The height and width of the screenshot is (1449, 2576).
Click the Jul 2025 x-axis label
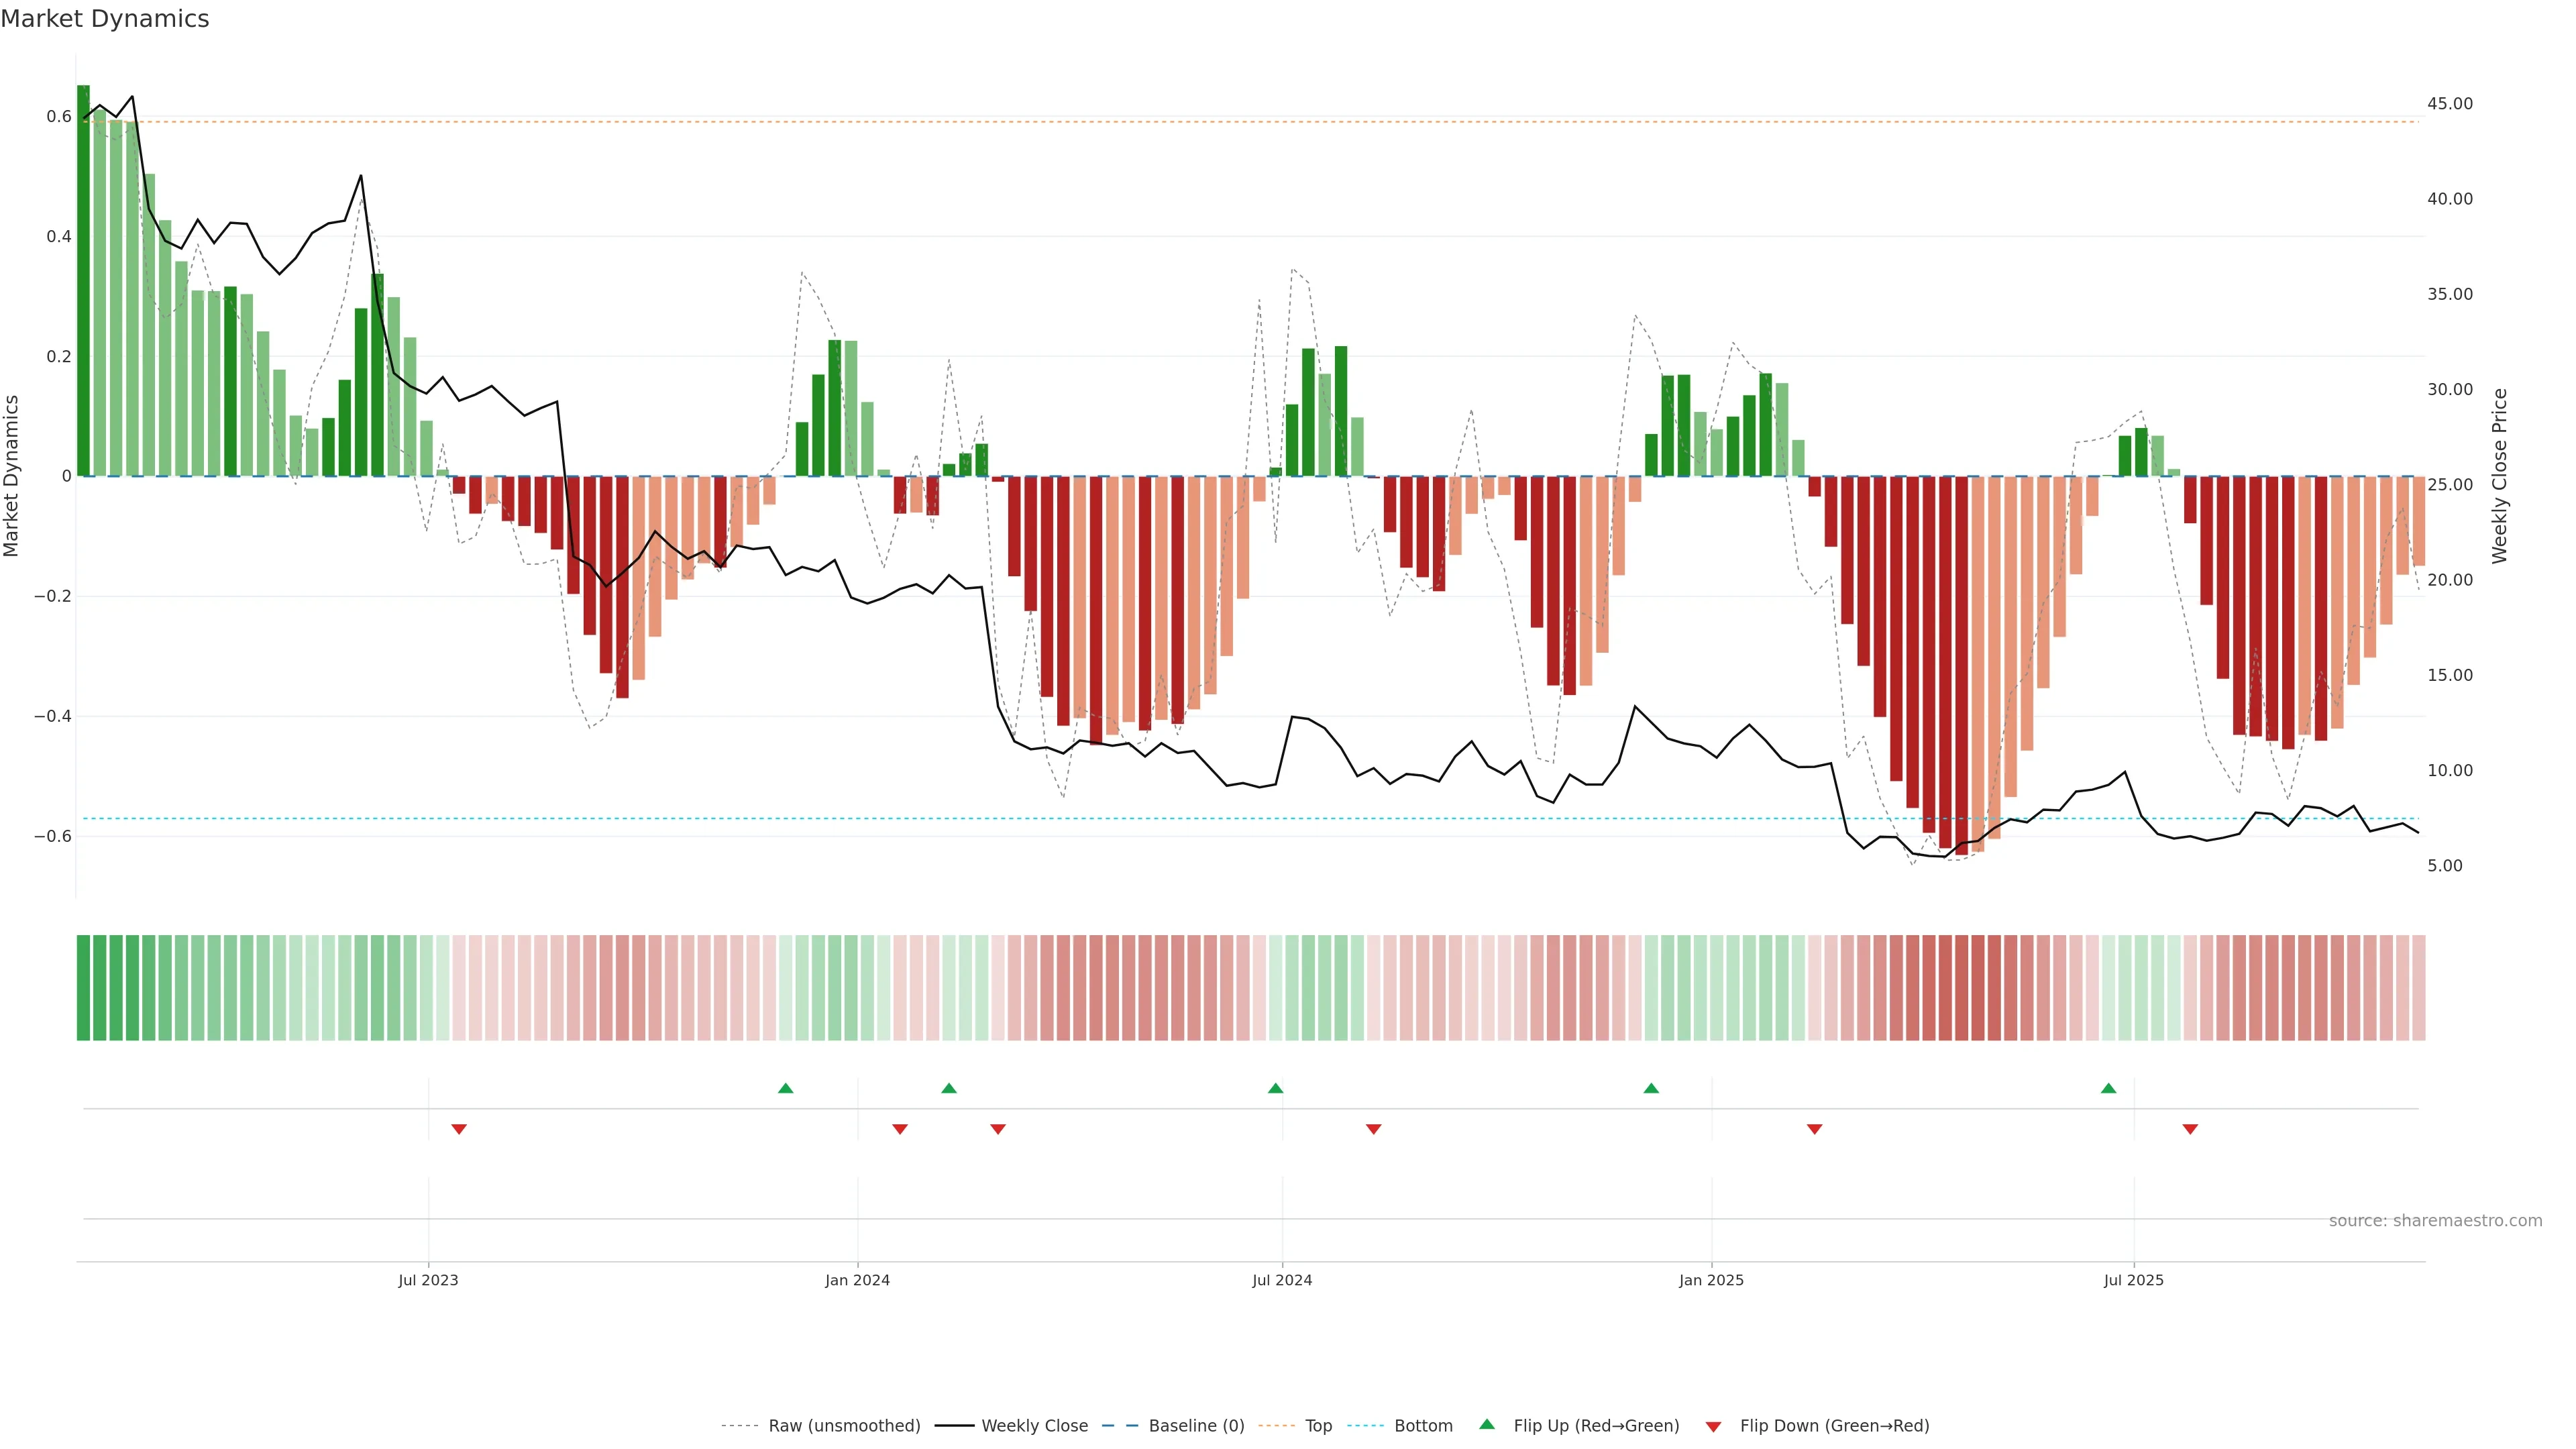(x=2133, y=1280)
